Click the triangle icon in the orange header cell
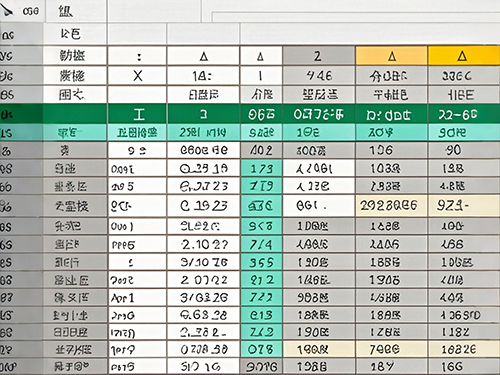 392,56
